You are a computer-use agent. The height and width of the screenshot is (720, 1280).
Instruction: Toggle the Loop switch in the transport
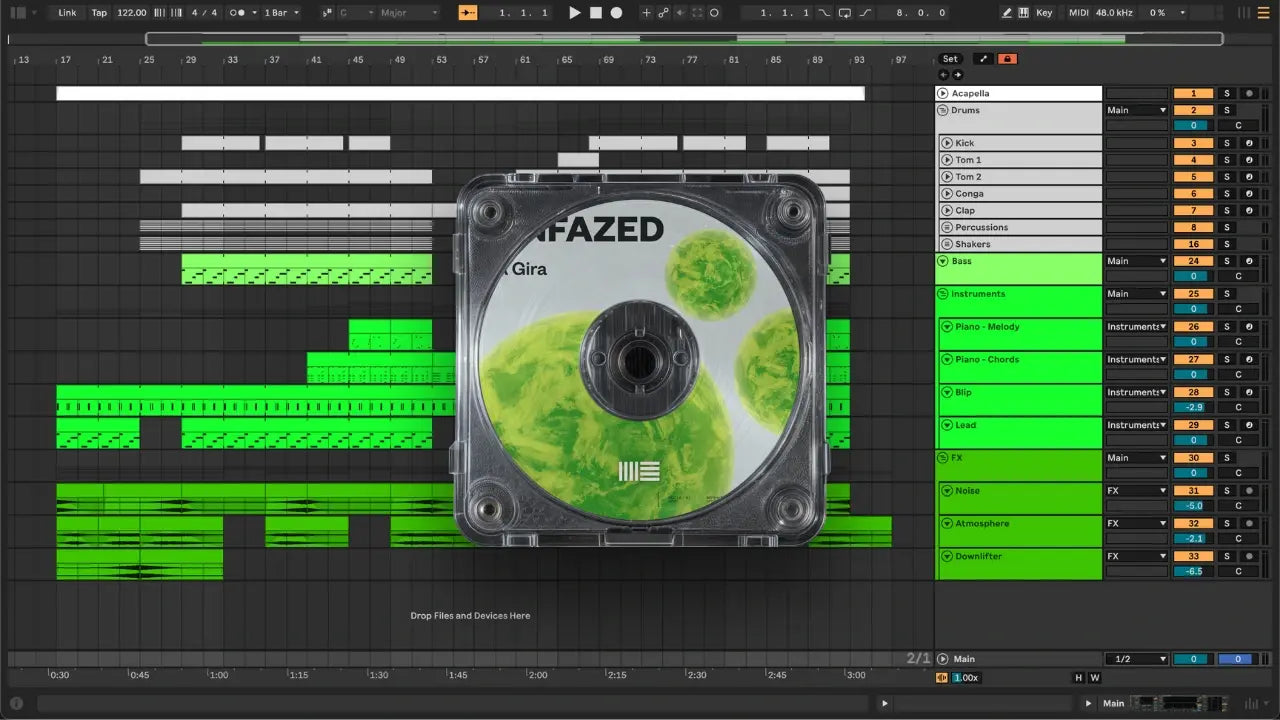[845, 13]
